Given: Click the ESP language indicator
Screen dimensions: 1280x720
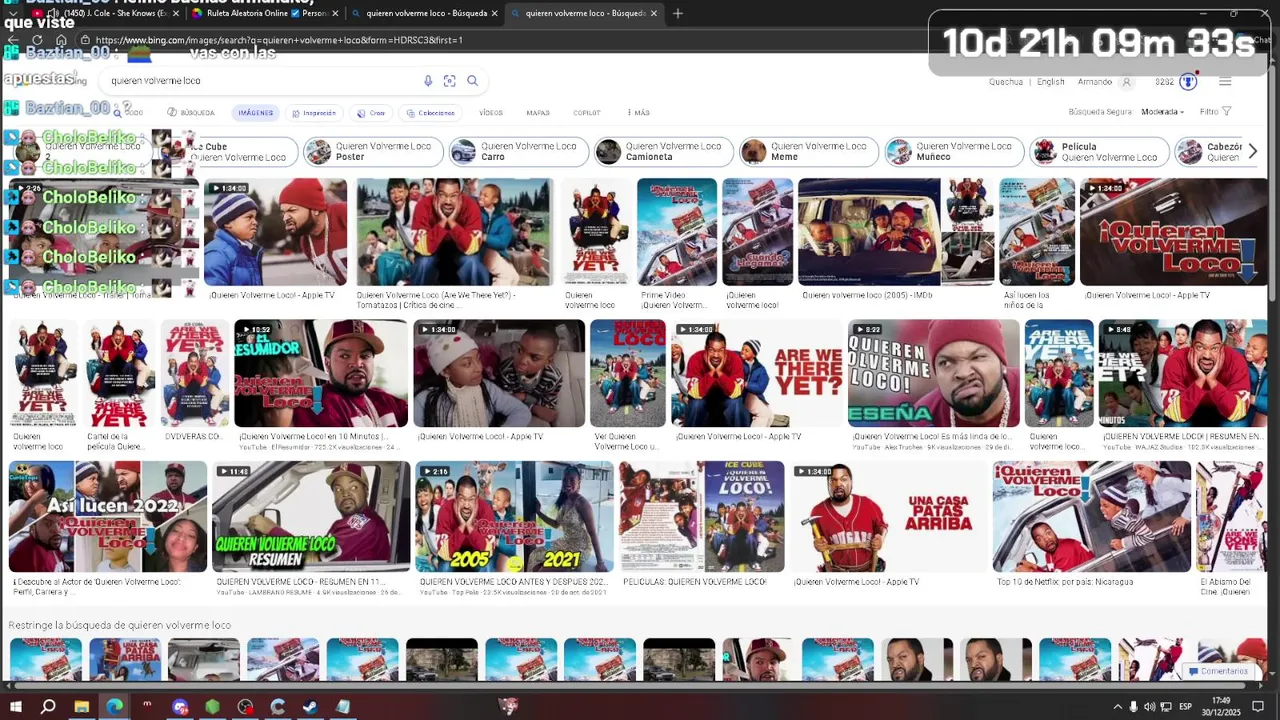Looking at the screenshot, I should pos(1185,707).
